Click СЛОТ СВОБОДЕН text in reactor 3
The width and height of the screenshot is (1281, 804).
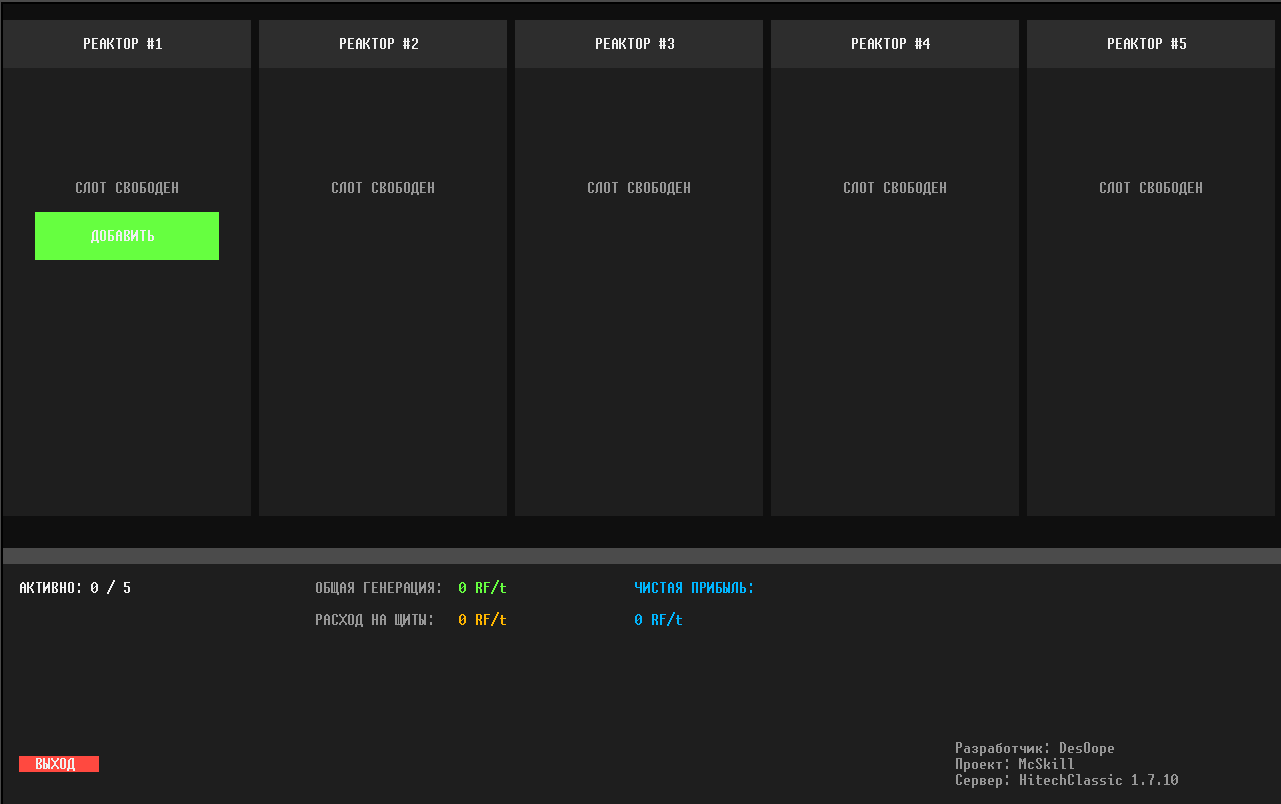(639, 188)
